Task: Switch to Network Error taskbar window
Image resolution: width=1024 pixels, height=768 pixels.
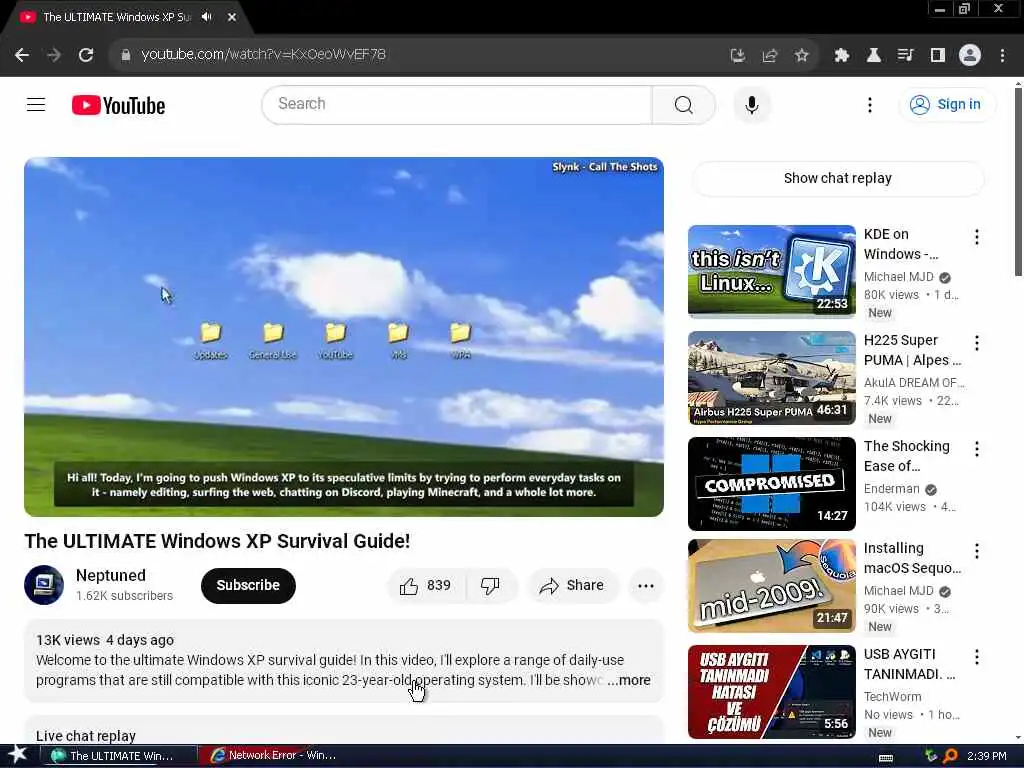Action: click(x=274, y=756)
